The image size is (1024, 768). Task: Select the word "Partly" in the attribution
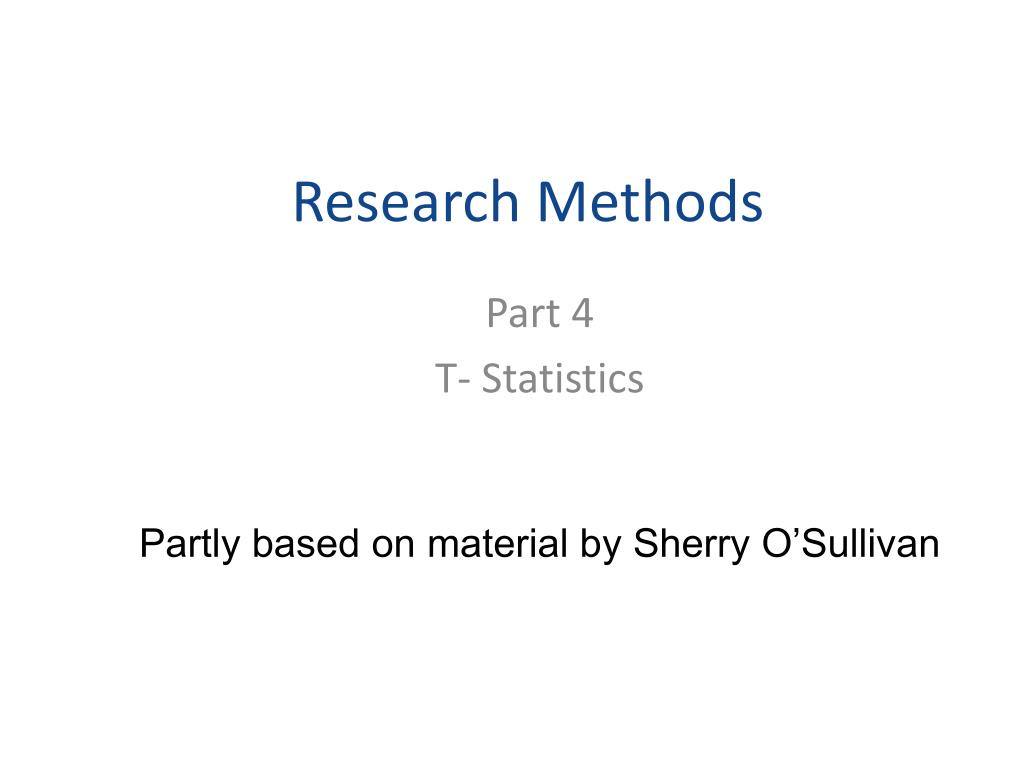pos(189,545)
